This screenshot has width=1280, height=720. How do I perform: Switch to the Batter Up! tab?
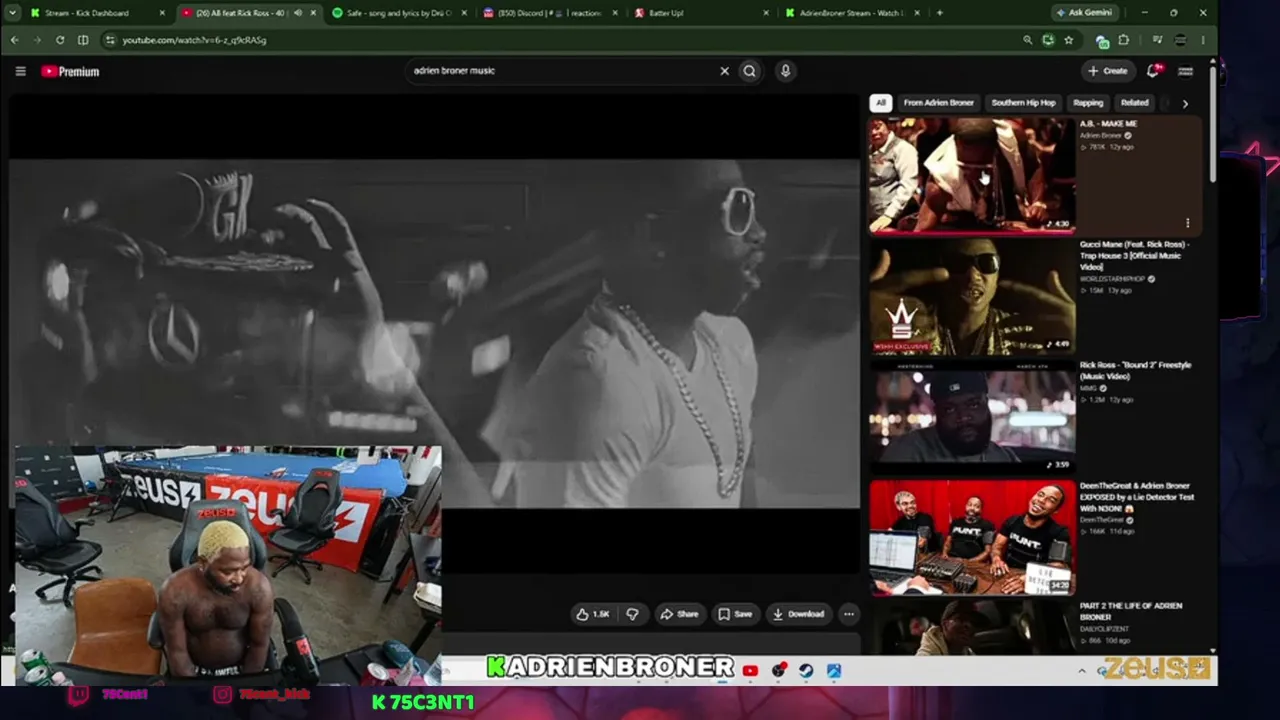click(700, 13)
